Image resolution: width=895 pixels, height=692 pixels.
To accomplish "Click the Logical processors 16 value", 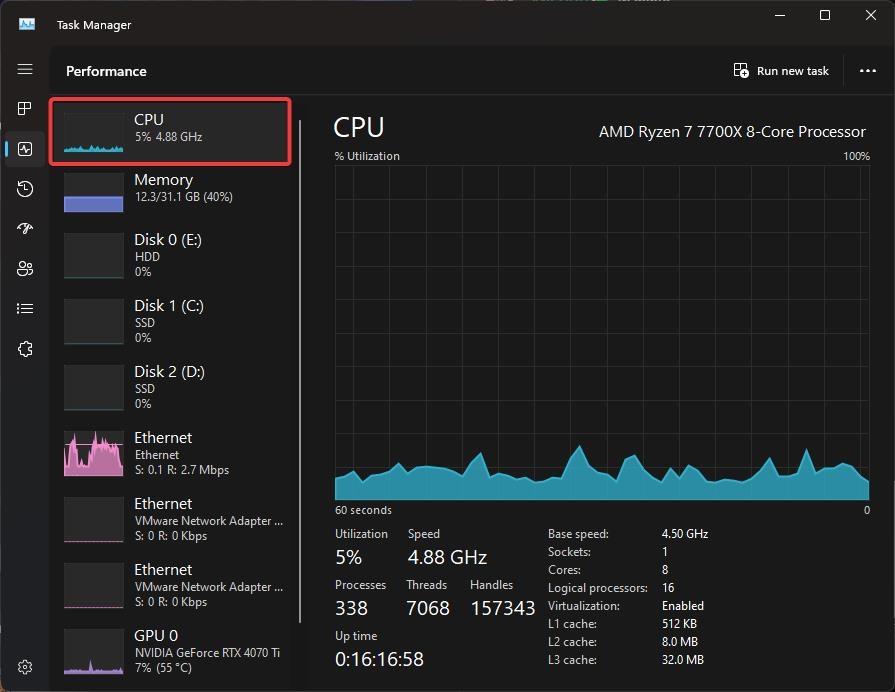I will tap(668, 588).
